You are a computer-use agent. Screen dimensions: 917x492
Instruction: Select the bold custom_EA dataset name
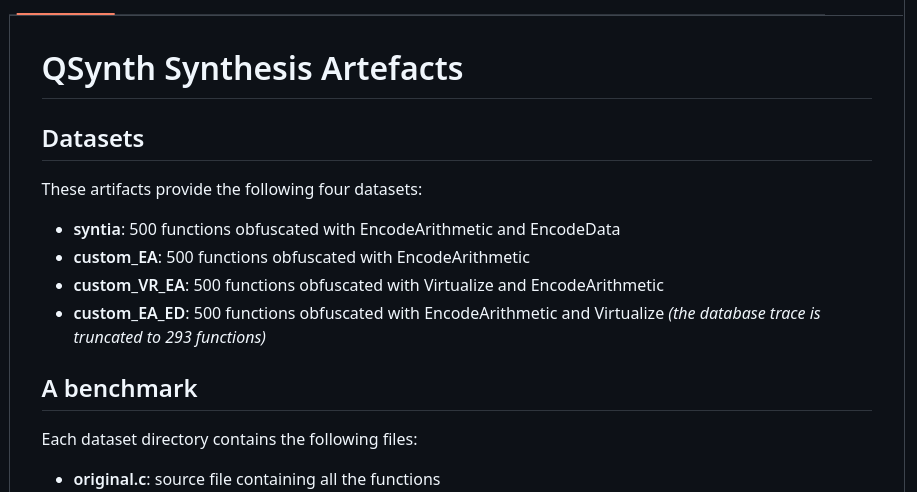point(116,257)
